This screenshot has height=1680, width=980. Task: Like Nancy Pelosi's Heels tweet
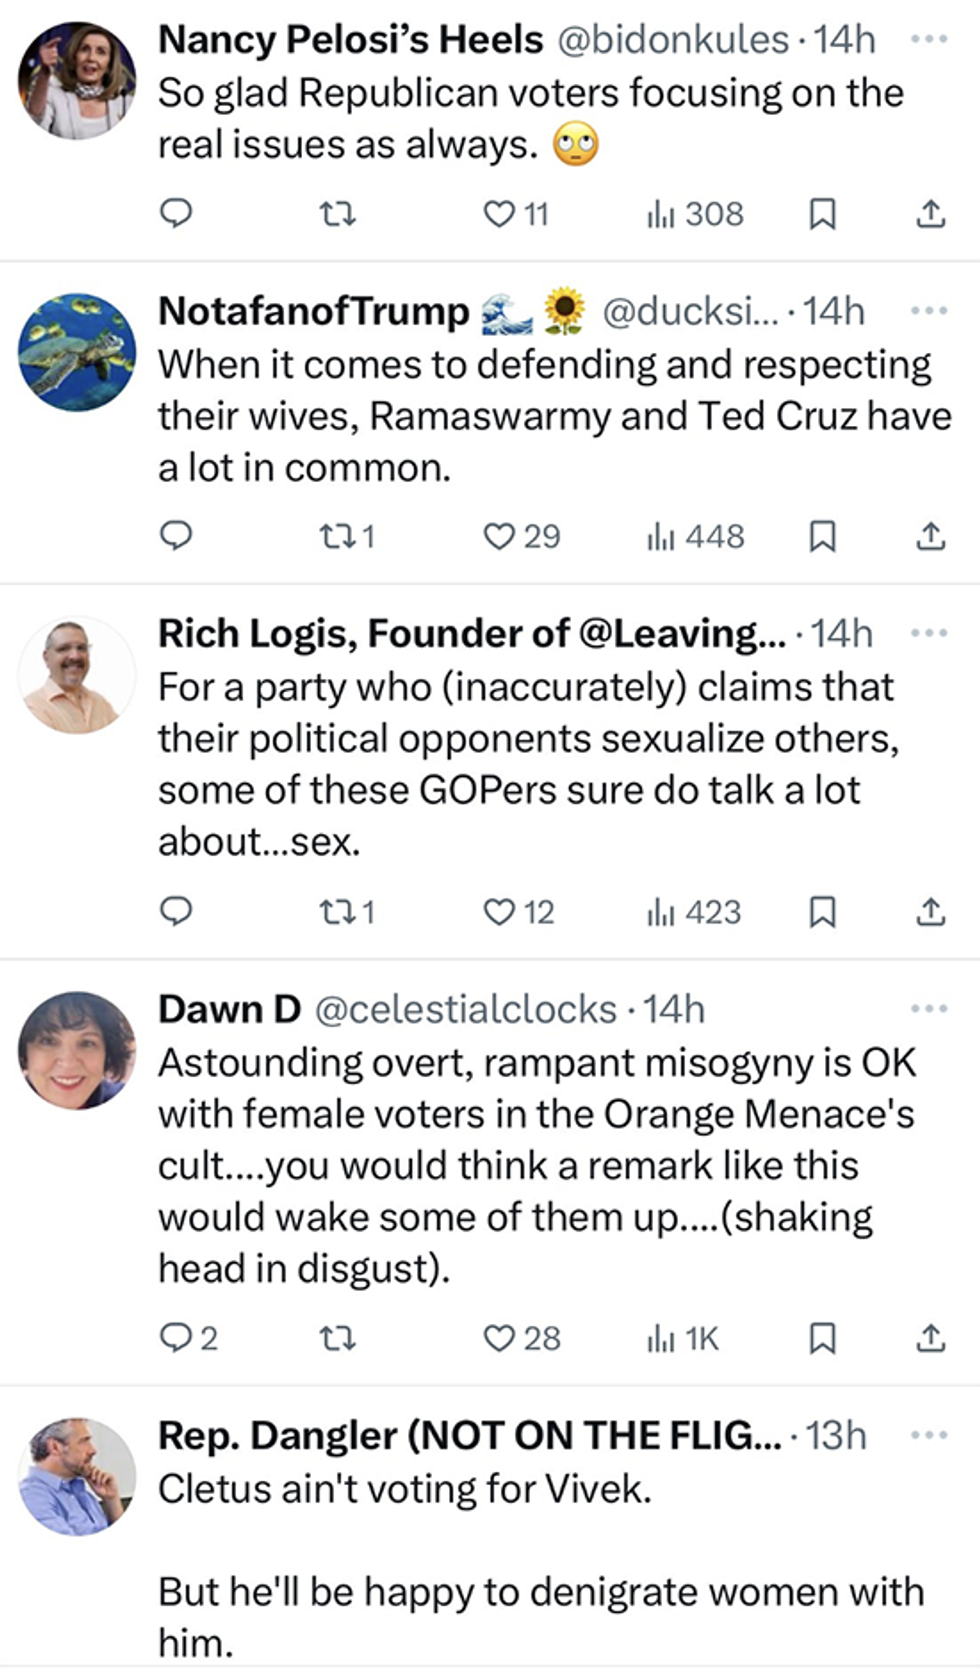click(x=500, y=213)
